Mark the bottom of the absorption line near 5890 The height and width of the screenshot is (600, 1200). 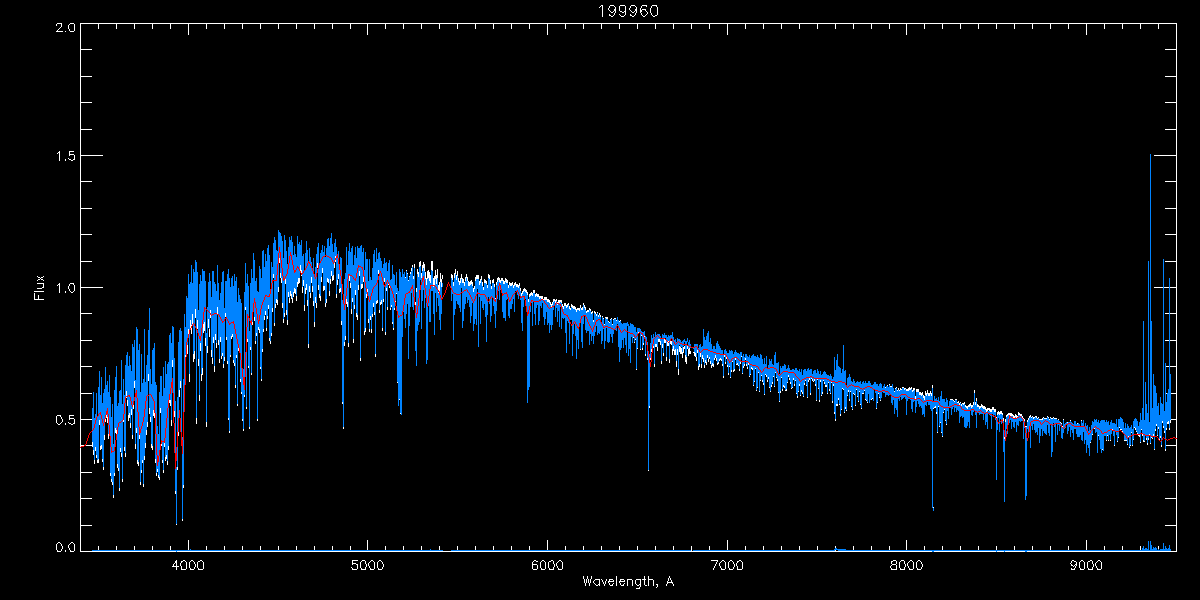(x=528, y=400)
